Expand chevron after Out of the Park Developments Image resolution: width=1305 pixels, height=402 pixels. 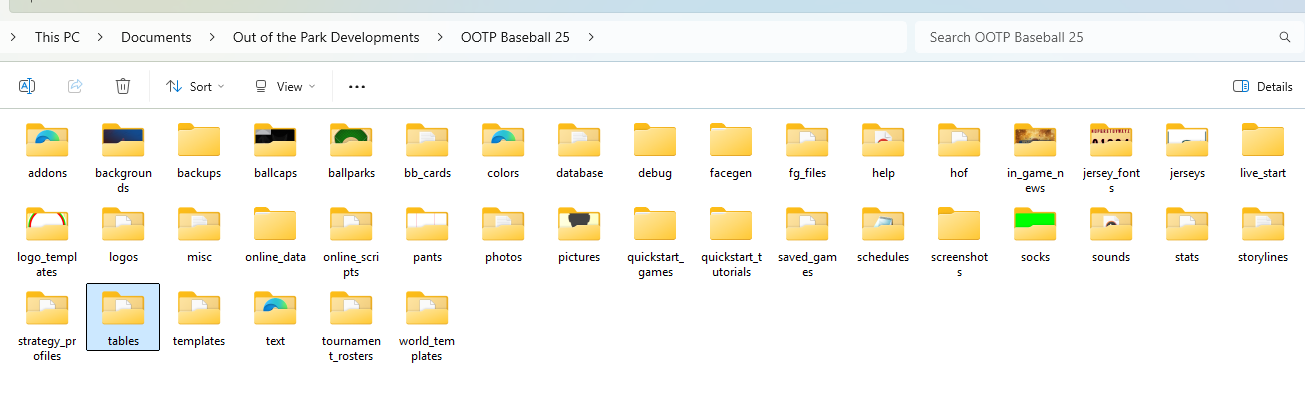point(440,37)
